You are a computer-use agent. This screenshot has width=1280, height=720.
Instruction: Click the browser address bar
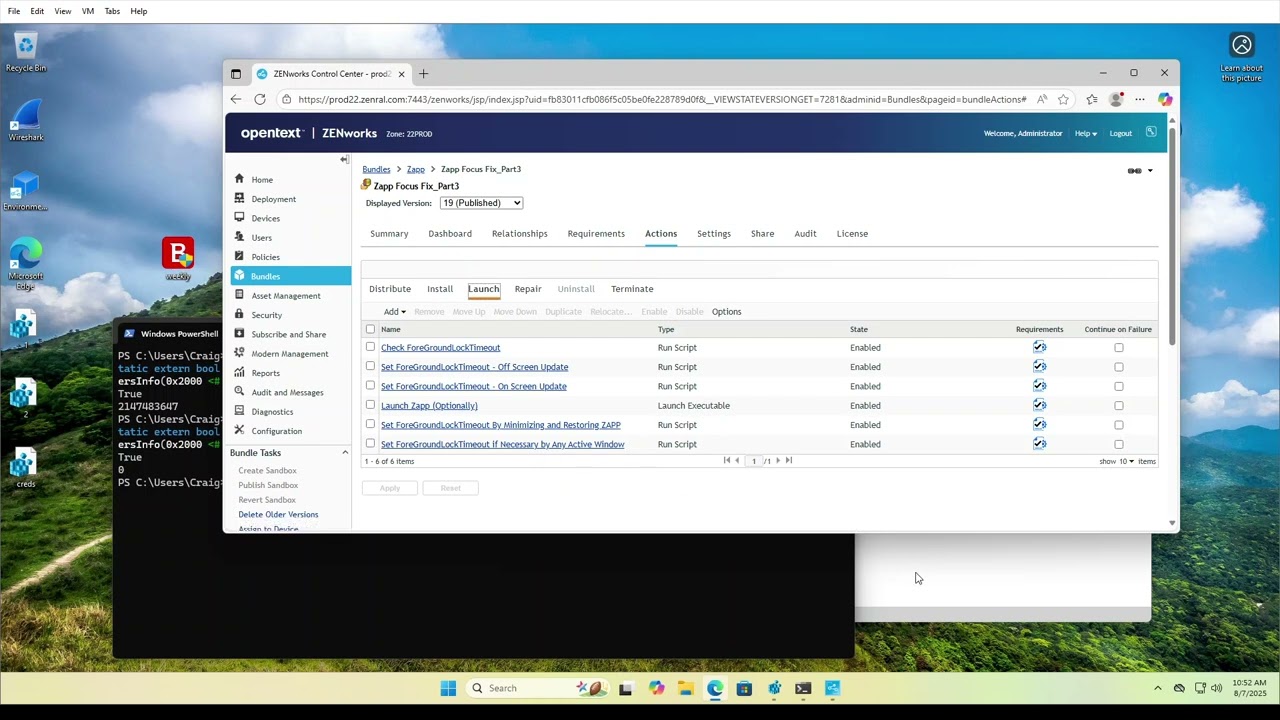pos(661,99)
